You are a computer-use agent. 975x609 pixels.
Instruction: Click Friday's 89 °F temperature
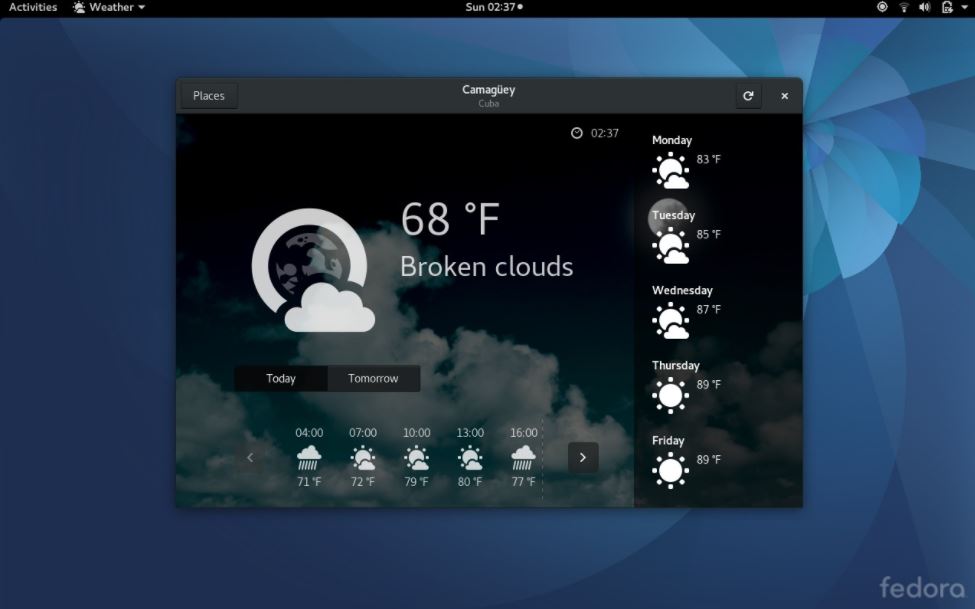(708, 460)
